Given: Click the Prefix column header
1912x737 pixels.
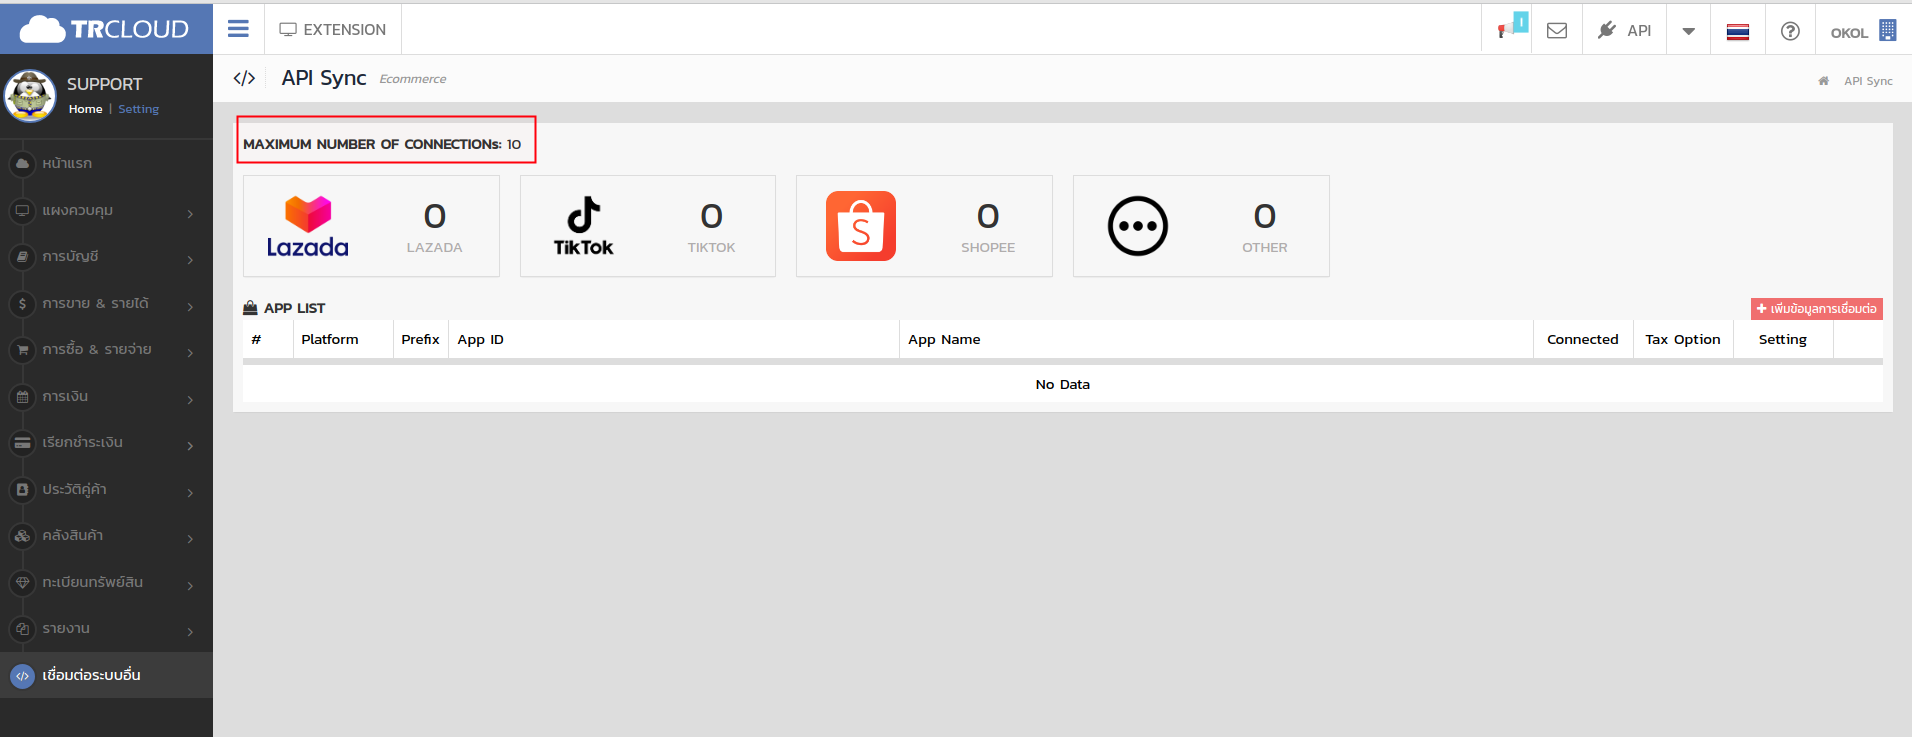Looking at the screenshot, I should click(x=420, y=340).
